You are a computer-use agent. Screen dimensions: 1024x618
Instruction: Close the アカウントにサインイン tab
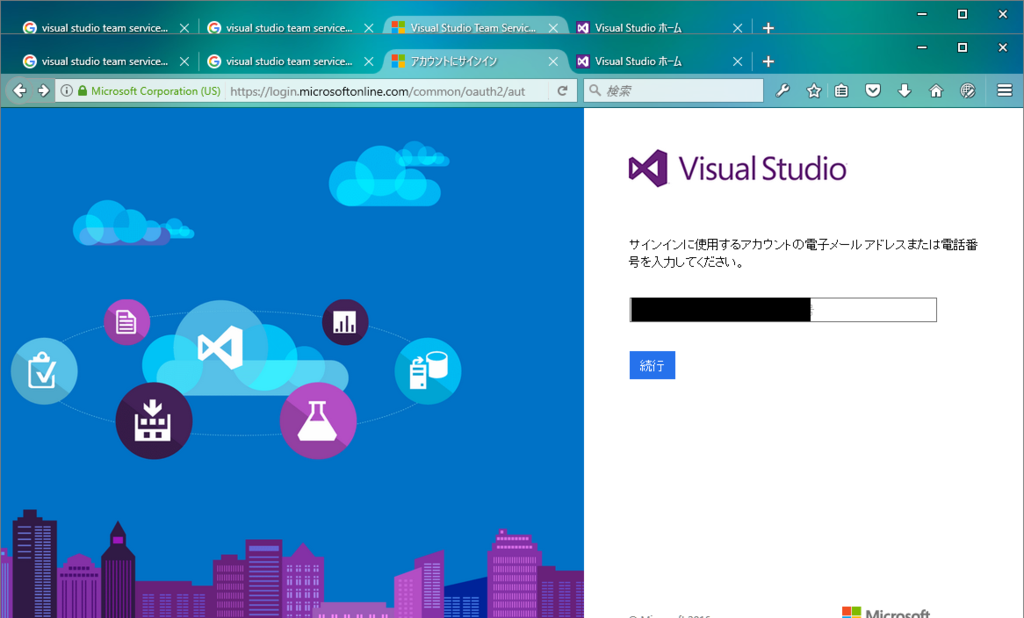pos(553,61)
